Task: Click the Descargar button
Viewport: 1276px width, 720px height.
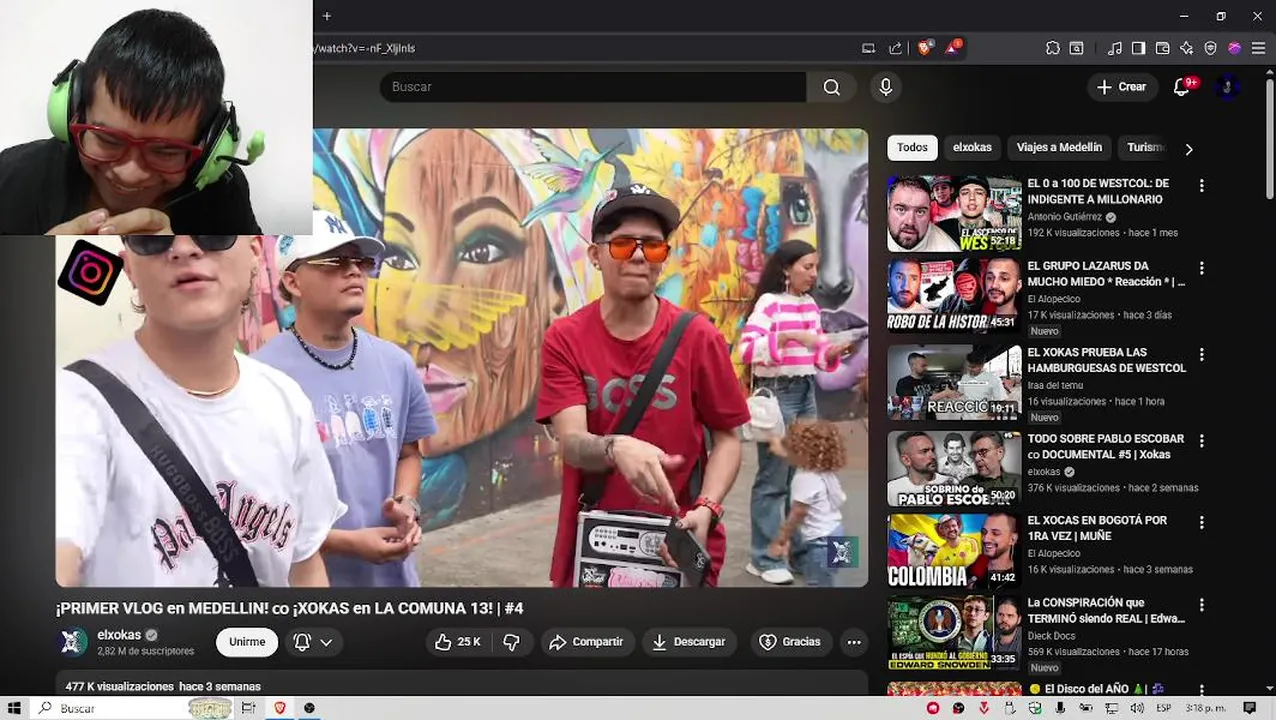Action: 689,642
